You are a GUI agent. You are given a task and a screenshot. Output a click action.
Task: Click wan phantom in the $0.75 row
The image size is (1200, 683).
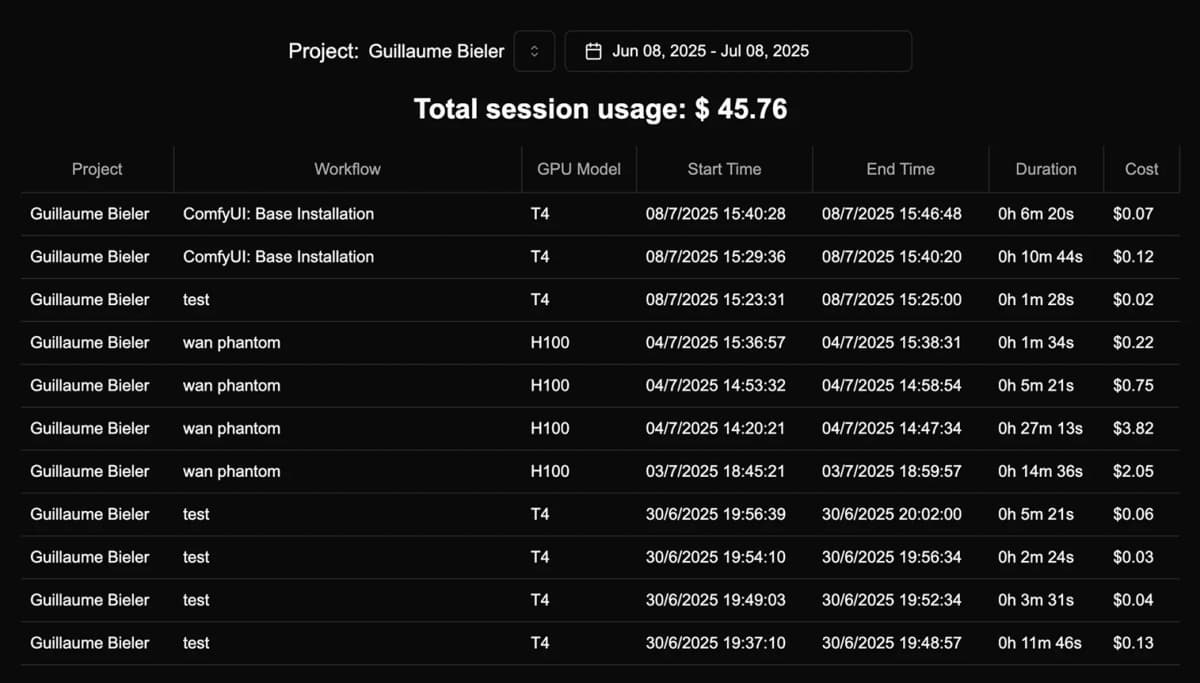click(x=231, y=386)
